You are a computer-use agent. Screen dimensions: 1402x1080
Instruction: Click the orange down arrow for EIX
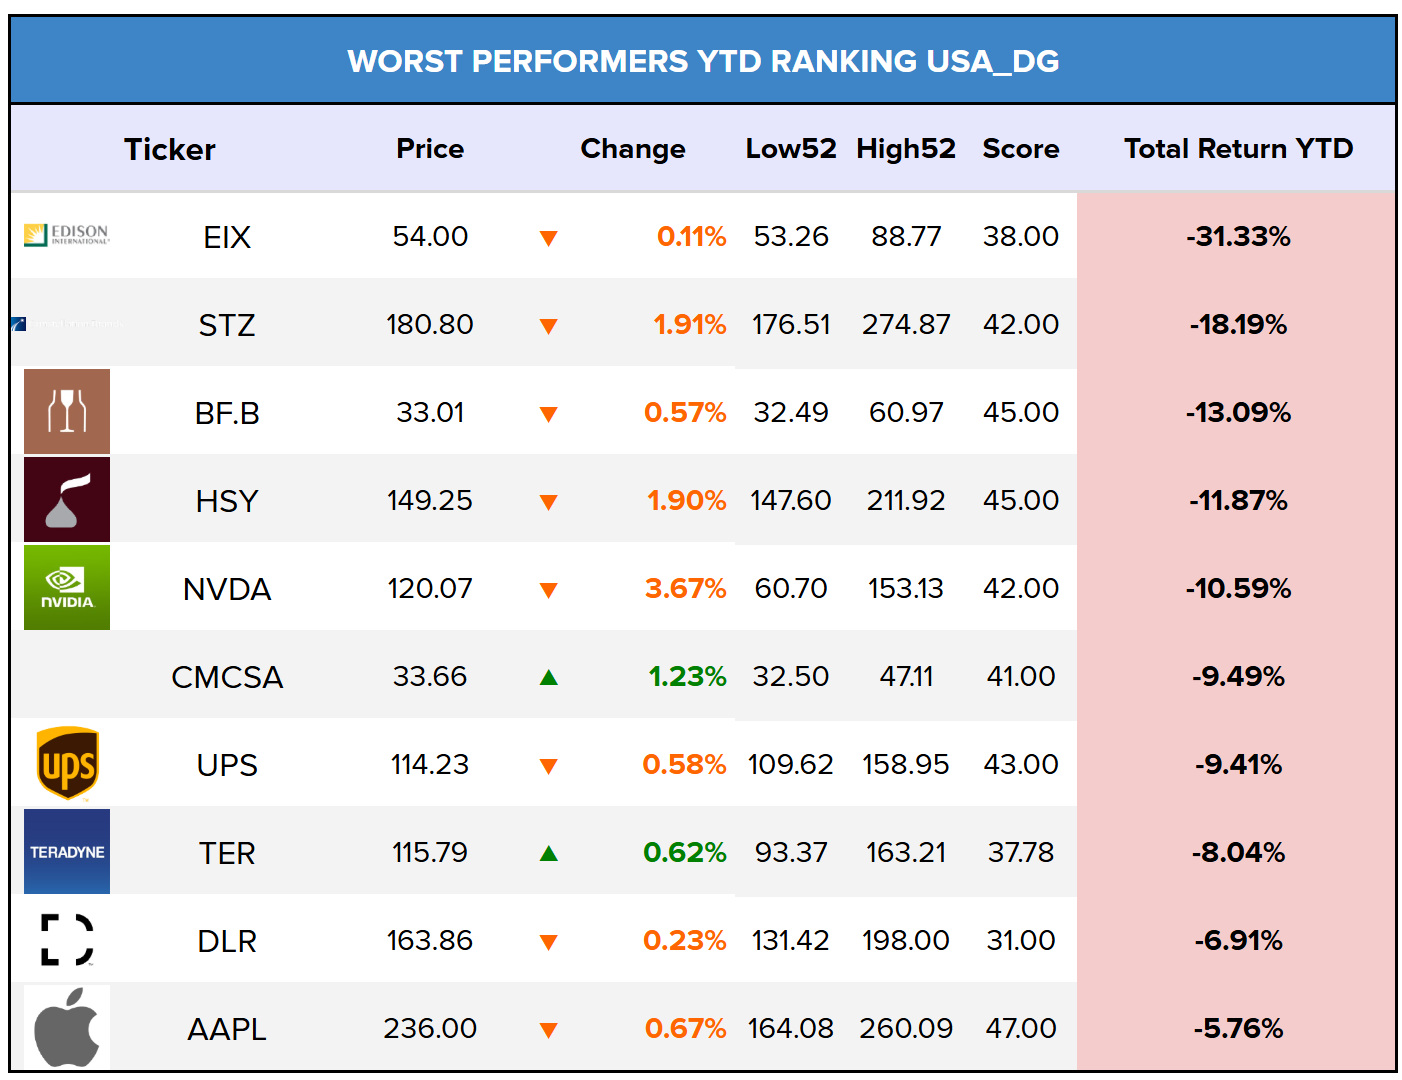click(548, 238)
